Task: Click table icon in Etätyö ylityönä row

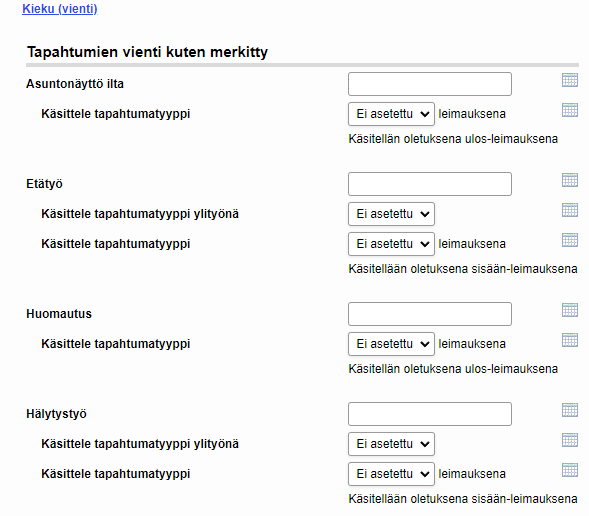Action: coord(569,210)
